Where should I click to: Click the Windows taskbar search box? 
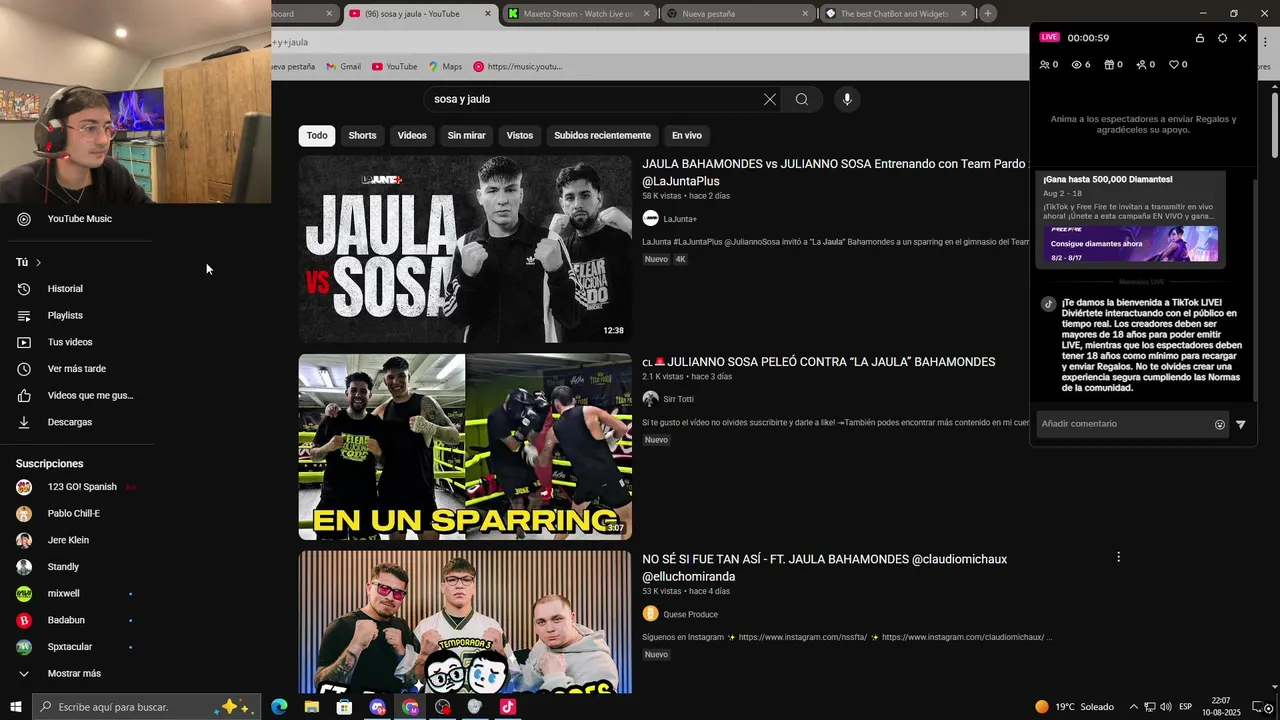coord(146,707)
